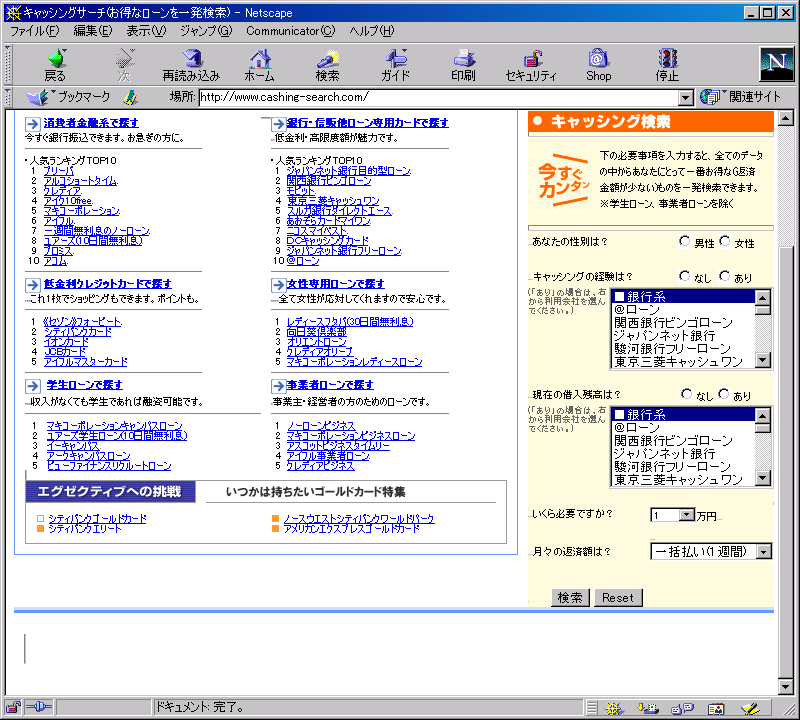This screenshot has width=800, height=720.
Task: Click the location page proxy icon beside 場所
Action: [131, 97]
